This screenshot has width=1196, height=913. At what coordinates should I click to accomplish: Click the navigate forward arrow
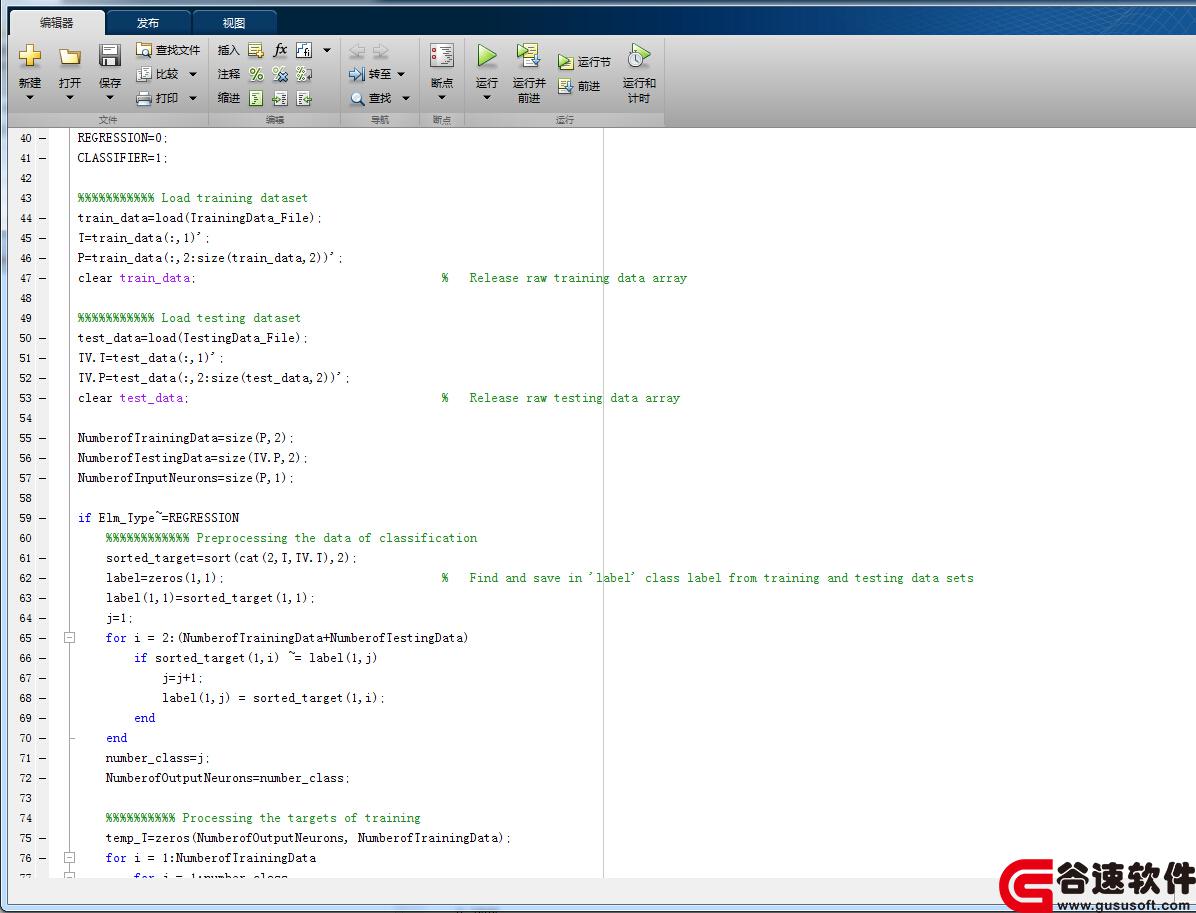380,51
